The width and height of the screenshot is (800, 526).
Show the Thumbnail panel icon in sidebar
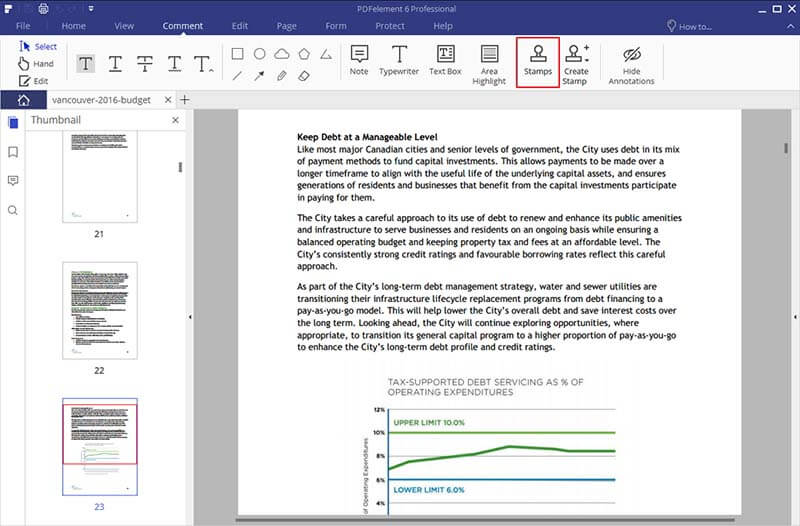coord(13,122)
